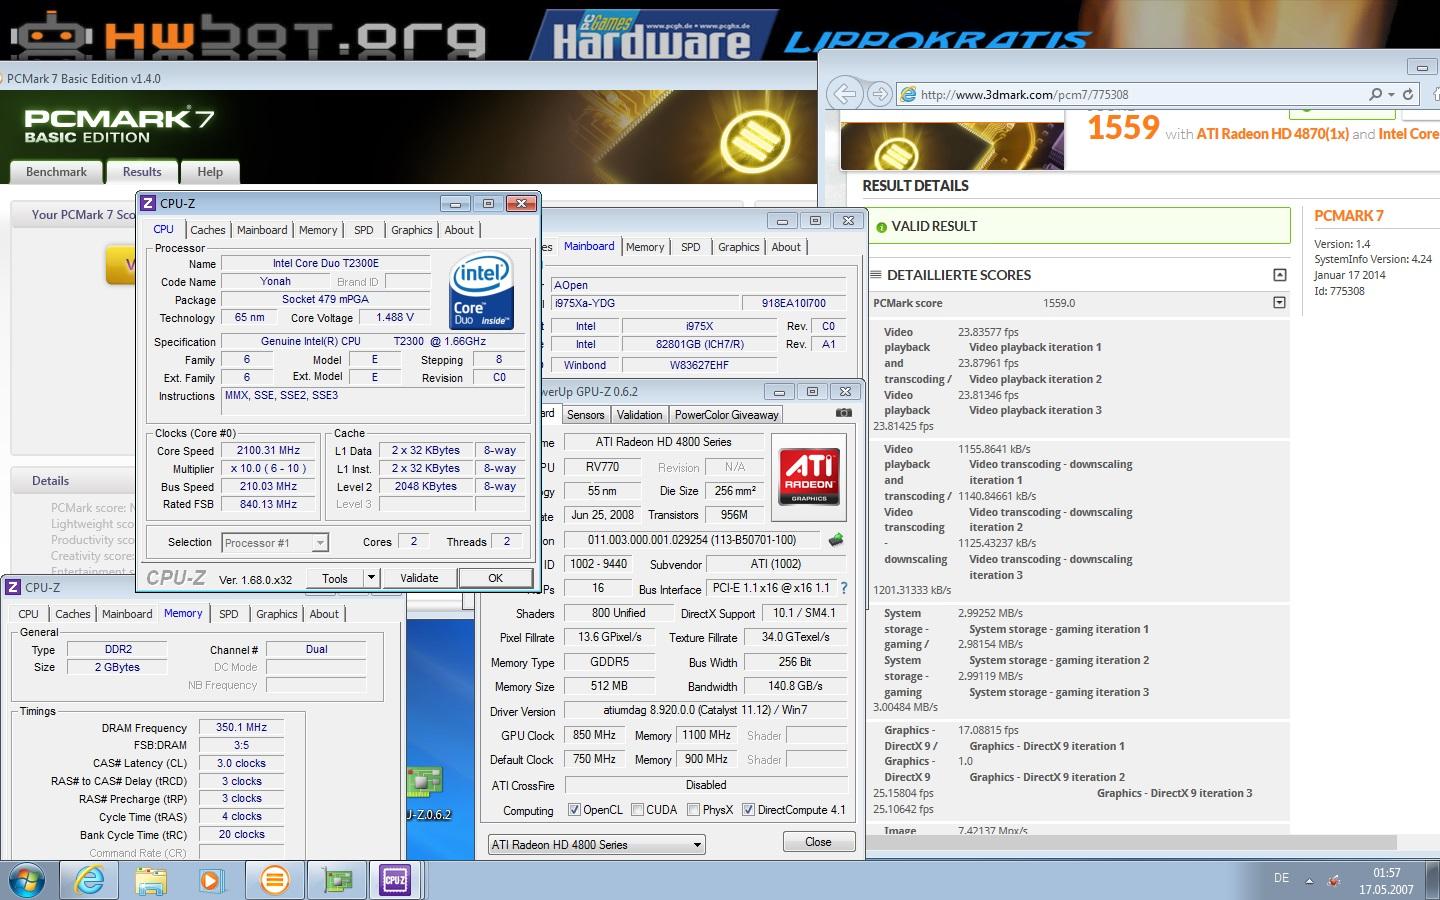Click the Intel Core link on the result page

1408,133
